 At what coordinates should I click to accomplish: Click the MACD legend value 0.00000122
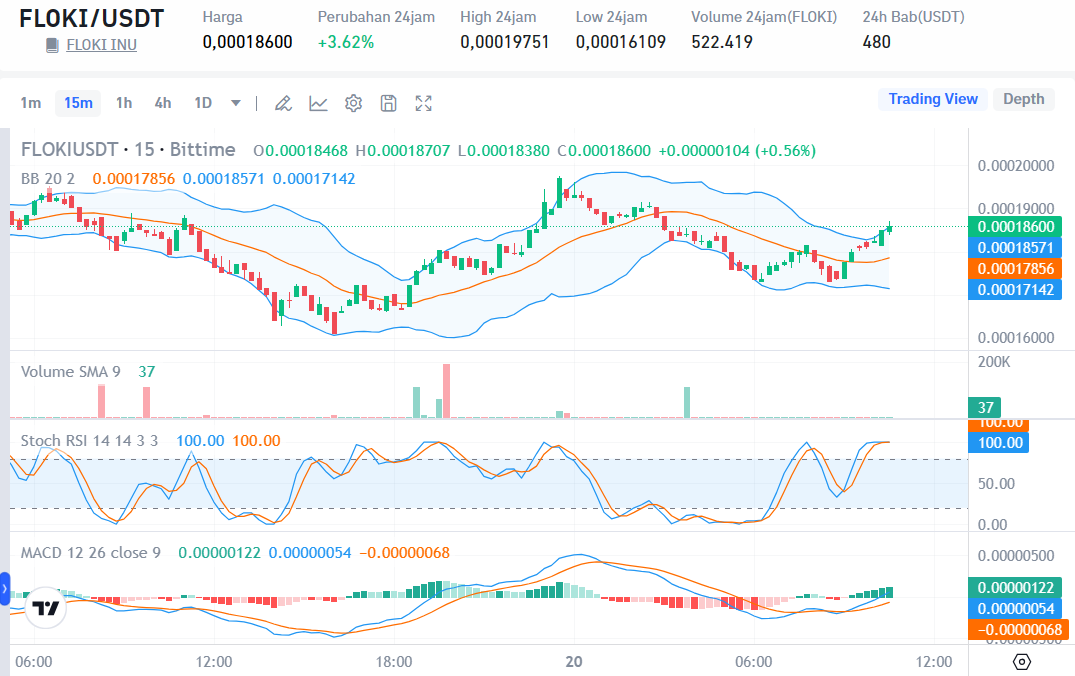[219, 553]
